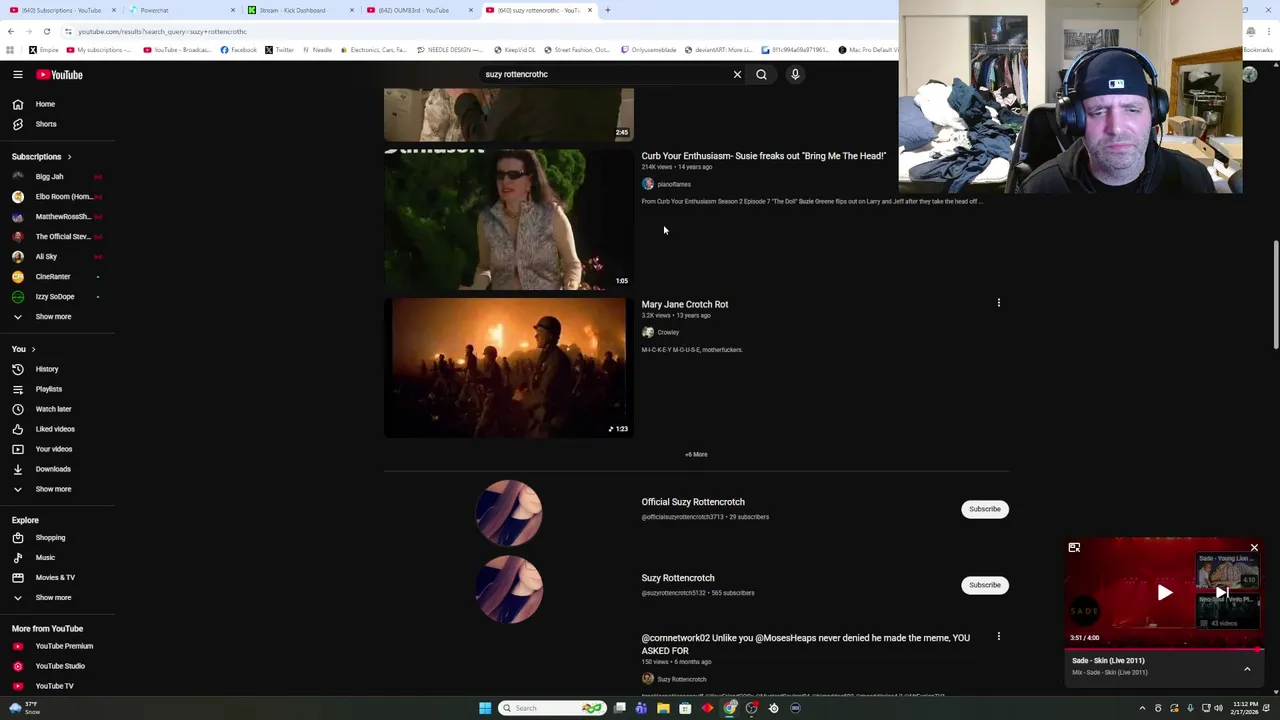Viewport: 1280px width, 720px height.
Task: Expand the miniplayer to full page
Action: [1074, 548]
